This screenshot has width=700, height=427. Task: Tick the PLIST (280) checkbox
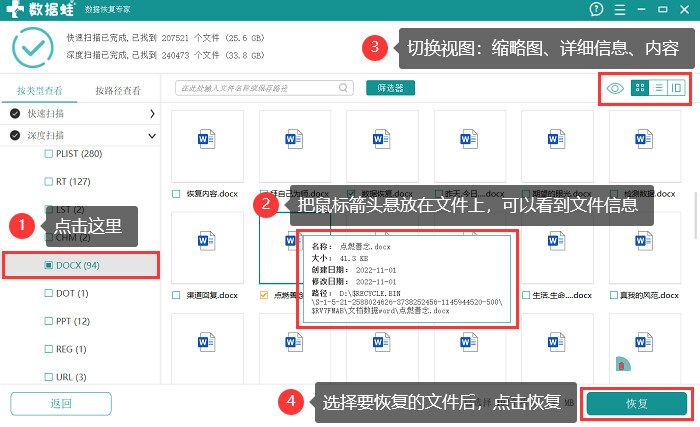[x=49, y=154]
